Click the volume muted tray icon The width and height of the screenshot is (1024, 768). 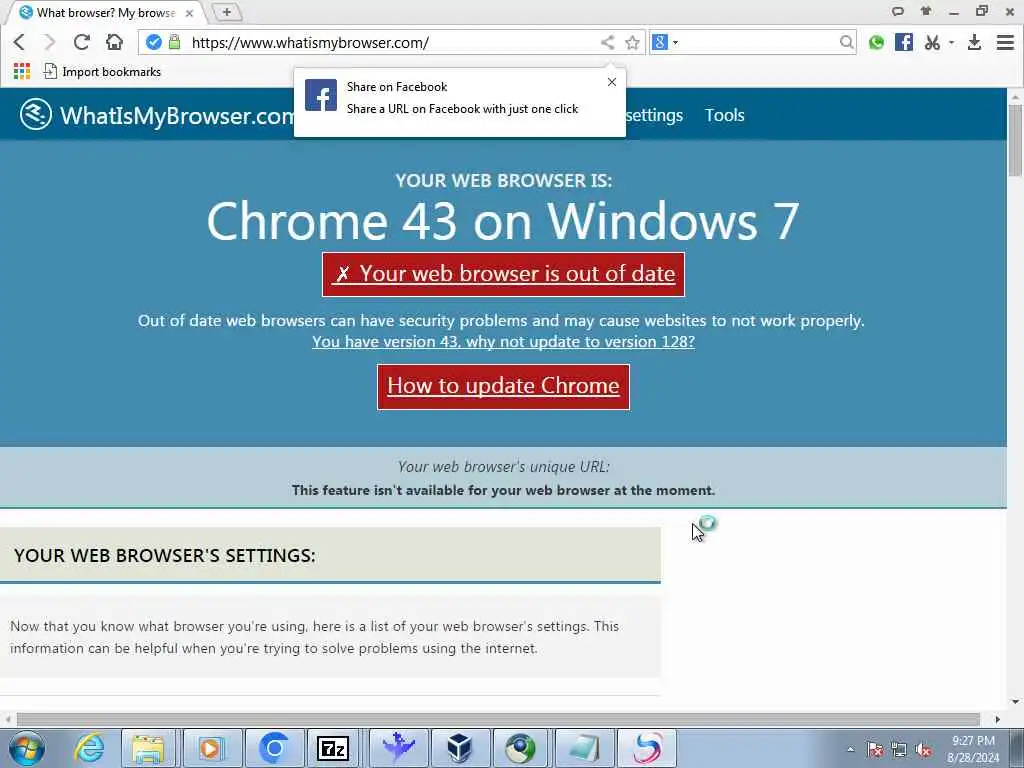pyautogui.click(x=923, y=750)
